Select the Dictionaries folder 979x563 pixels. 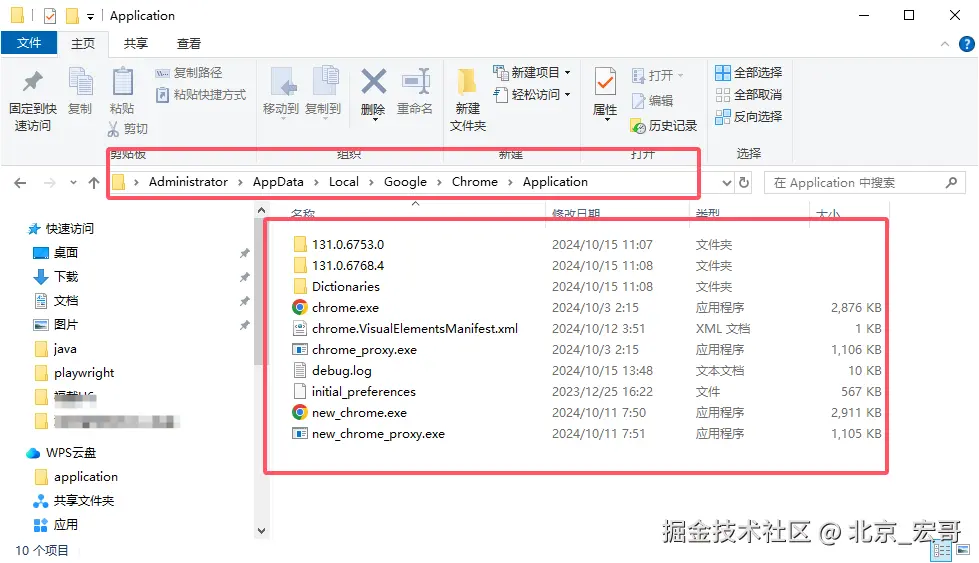coord(336,286)
